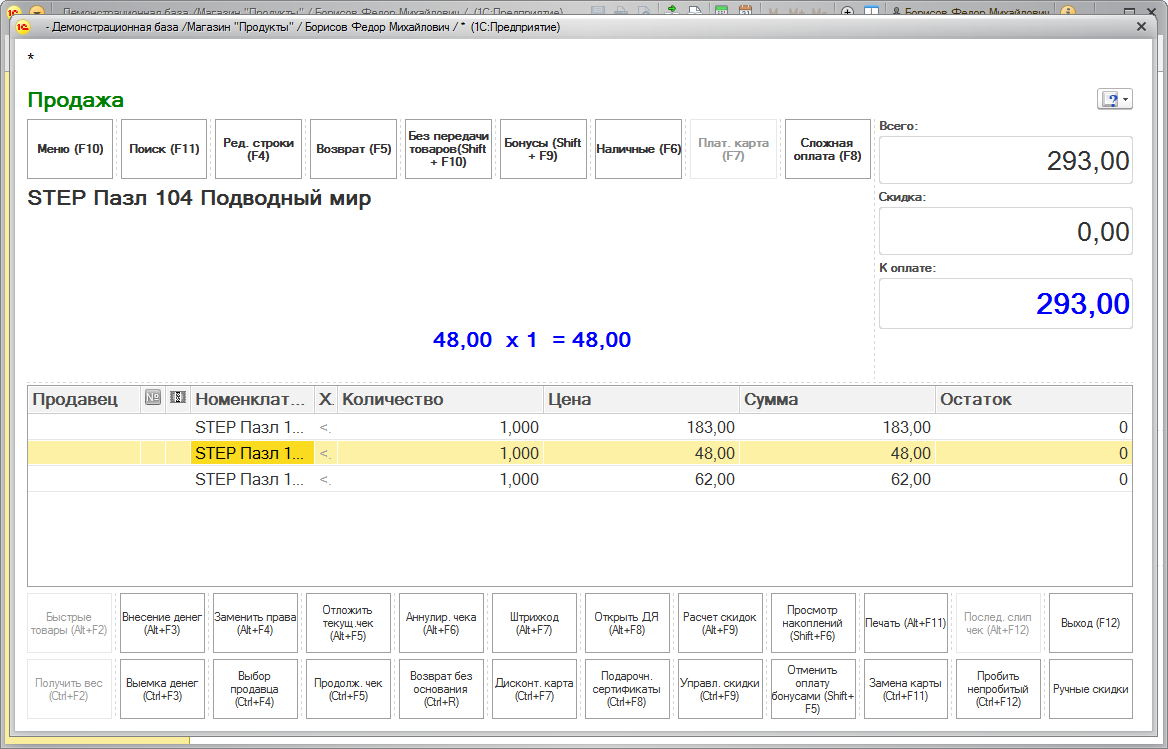Click the Сумма column header
The height and width of the screenshot is (749, 1168).
(837, 400)
